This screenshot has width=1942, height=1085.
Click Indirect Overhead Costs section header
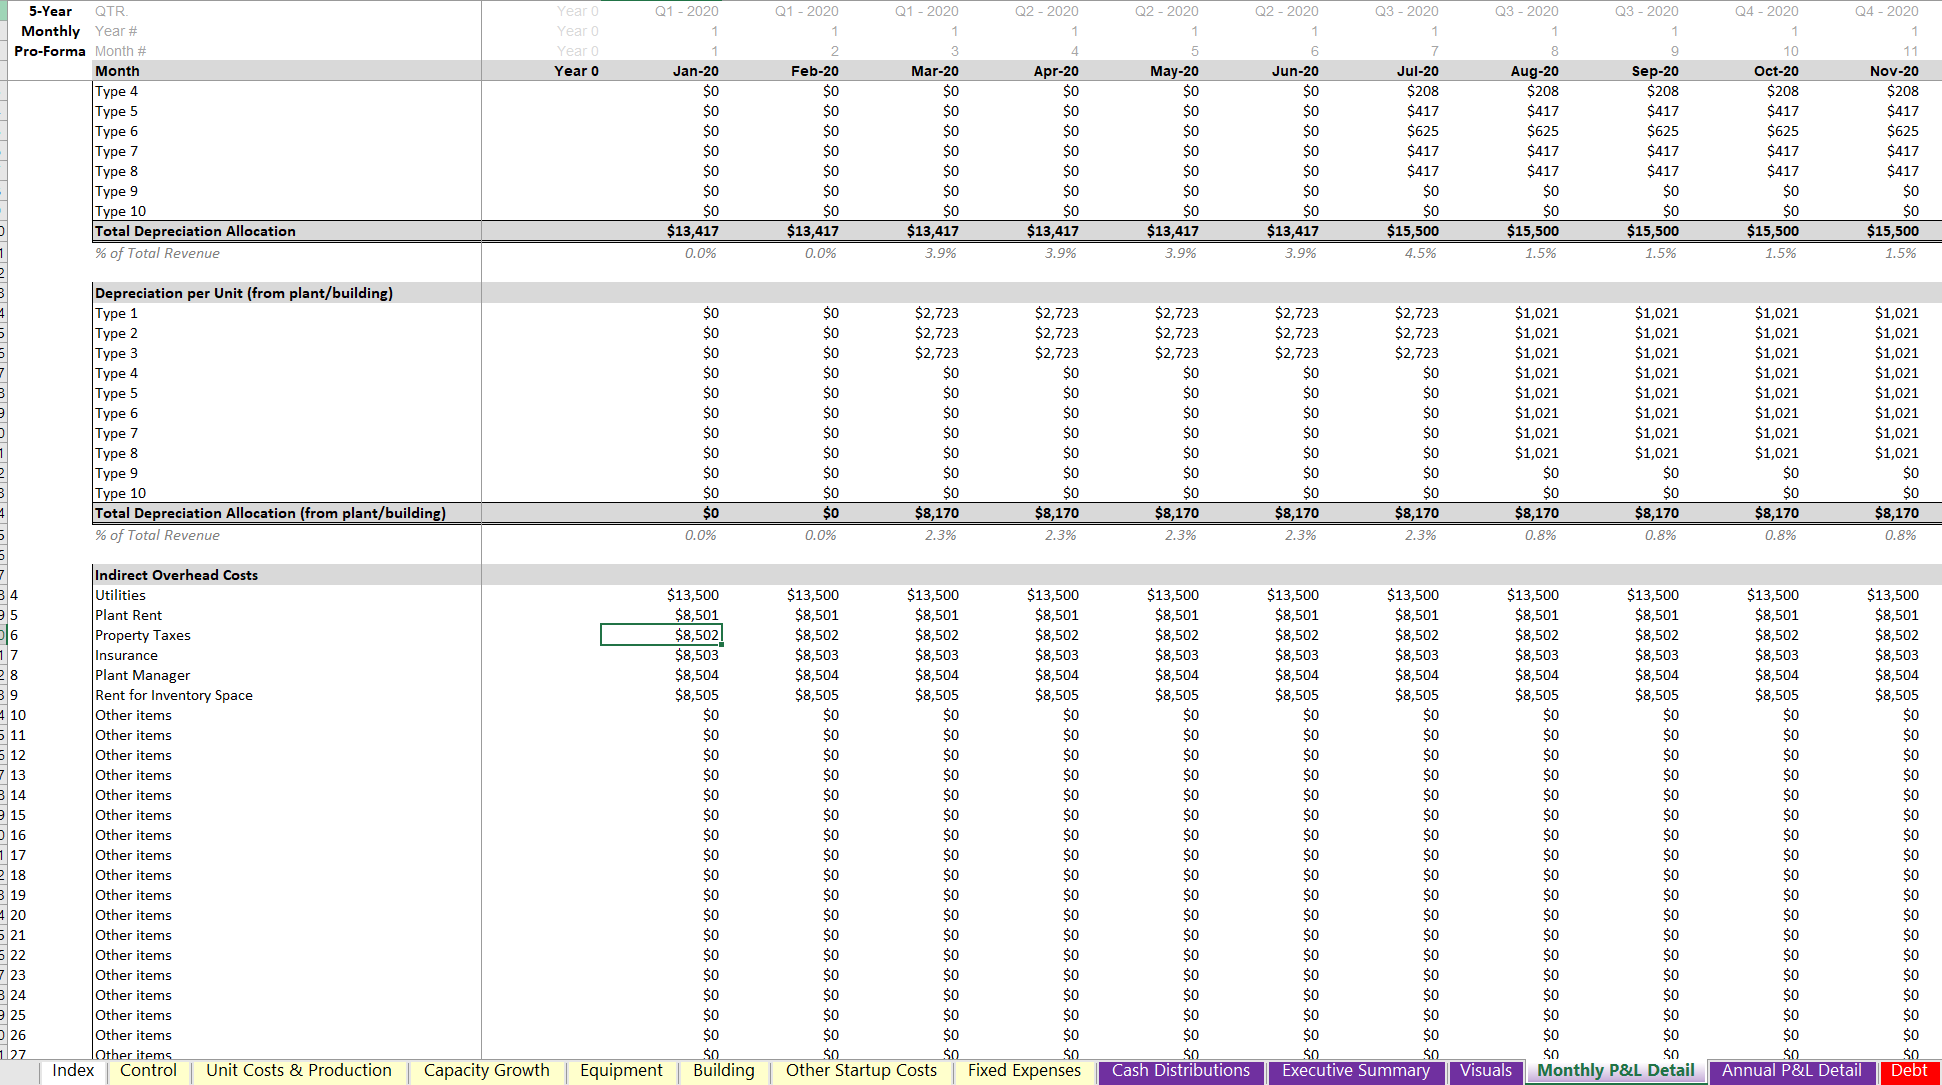click(x=176, y=575)
